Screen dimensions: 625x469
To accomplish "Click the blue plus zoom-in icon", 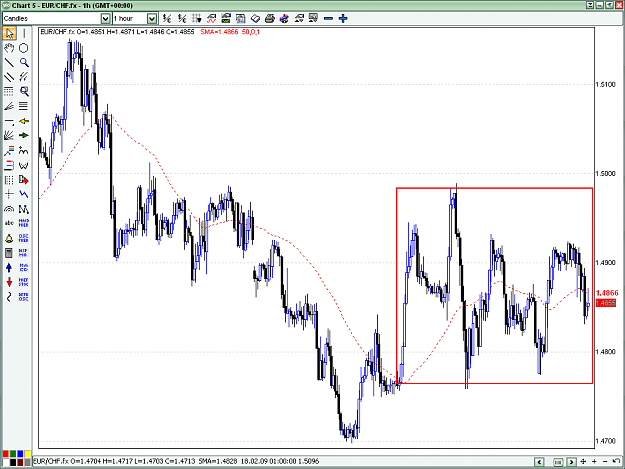I will (x=343, y=18).
